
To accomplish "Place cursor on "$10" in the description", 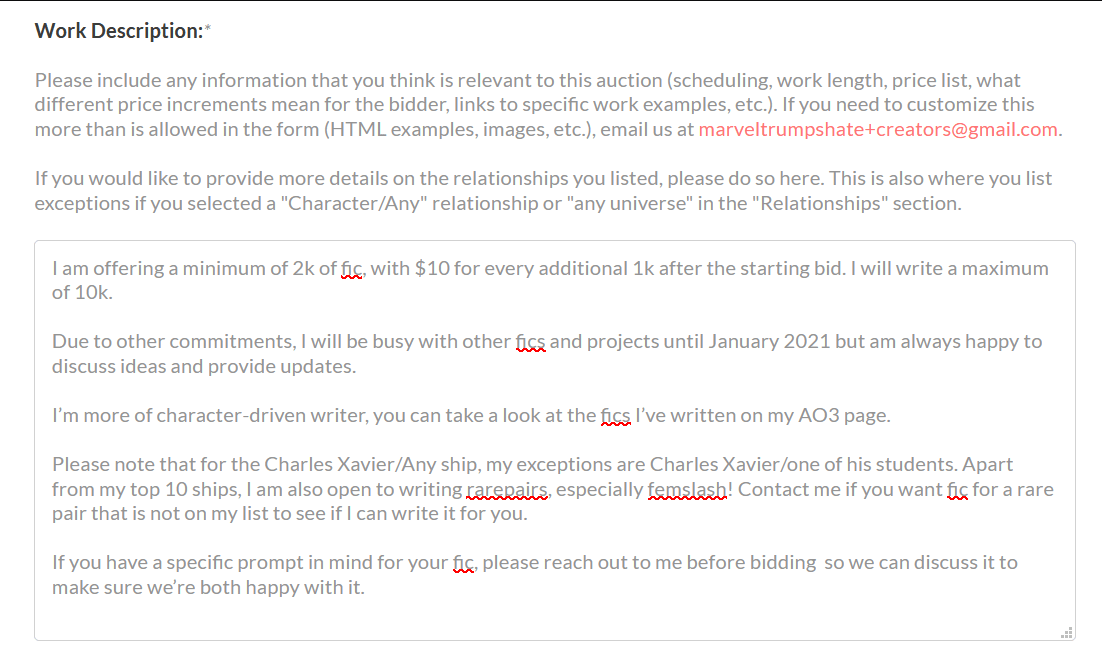I will 432,269.
